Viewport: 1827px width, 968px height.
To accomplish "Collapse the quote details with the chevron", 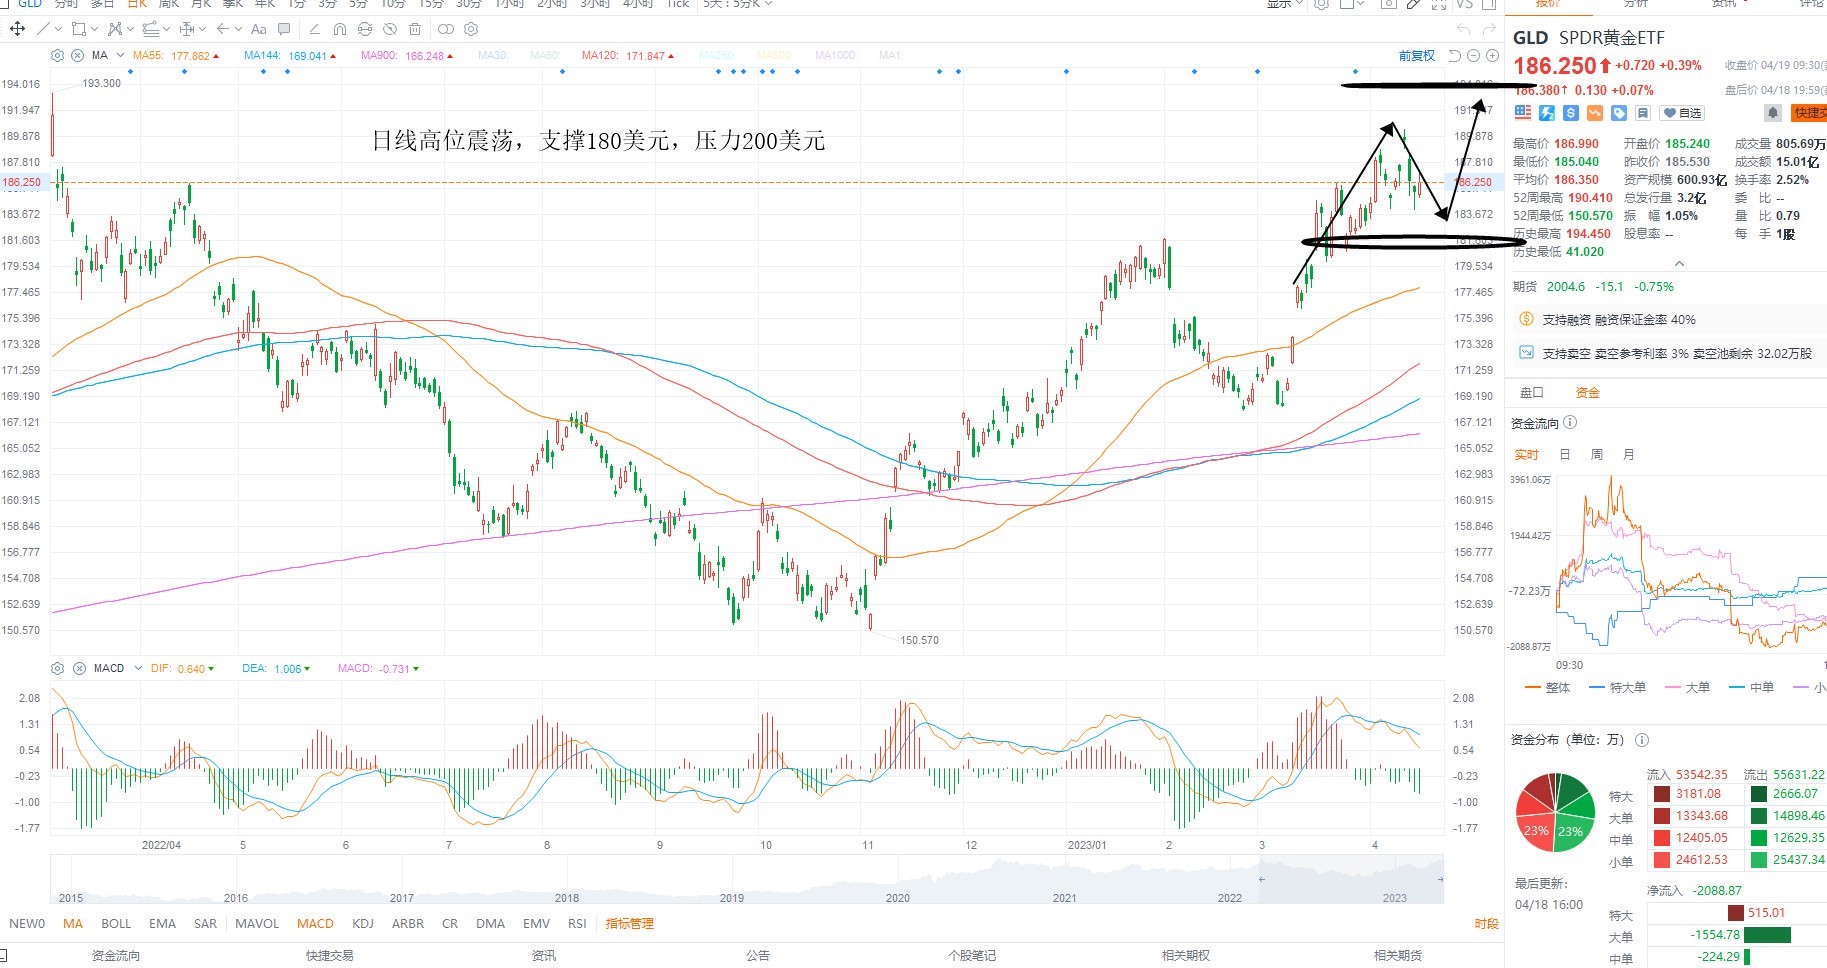I will 1679,264.
